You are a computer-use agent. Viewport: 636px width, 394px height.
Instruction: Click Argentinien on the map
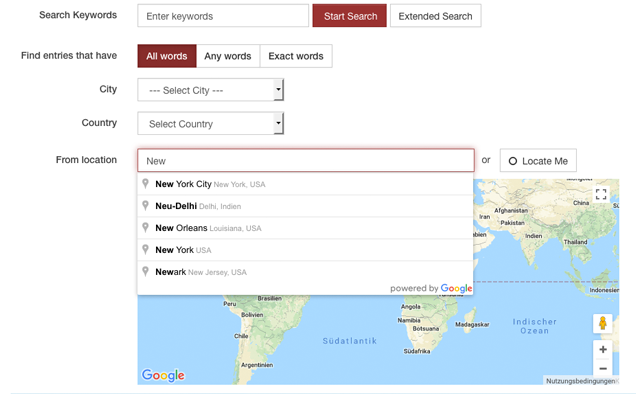coord(257,365)
